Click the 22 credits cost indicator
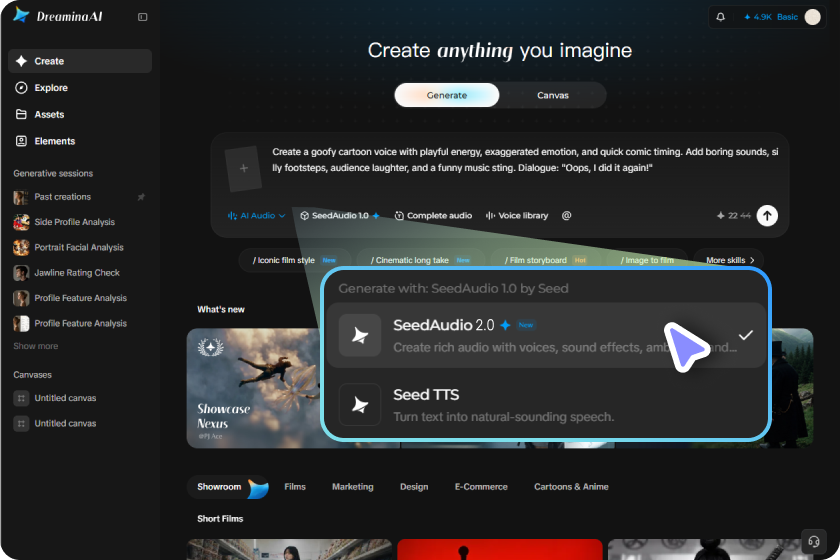Viewport: 840px width, 560px height. click(x=733, y=216)
